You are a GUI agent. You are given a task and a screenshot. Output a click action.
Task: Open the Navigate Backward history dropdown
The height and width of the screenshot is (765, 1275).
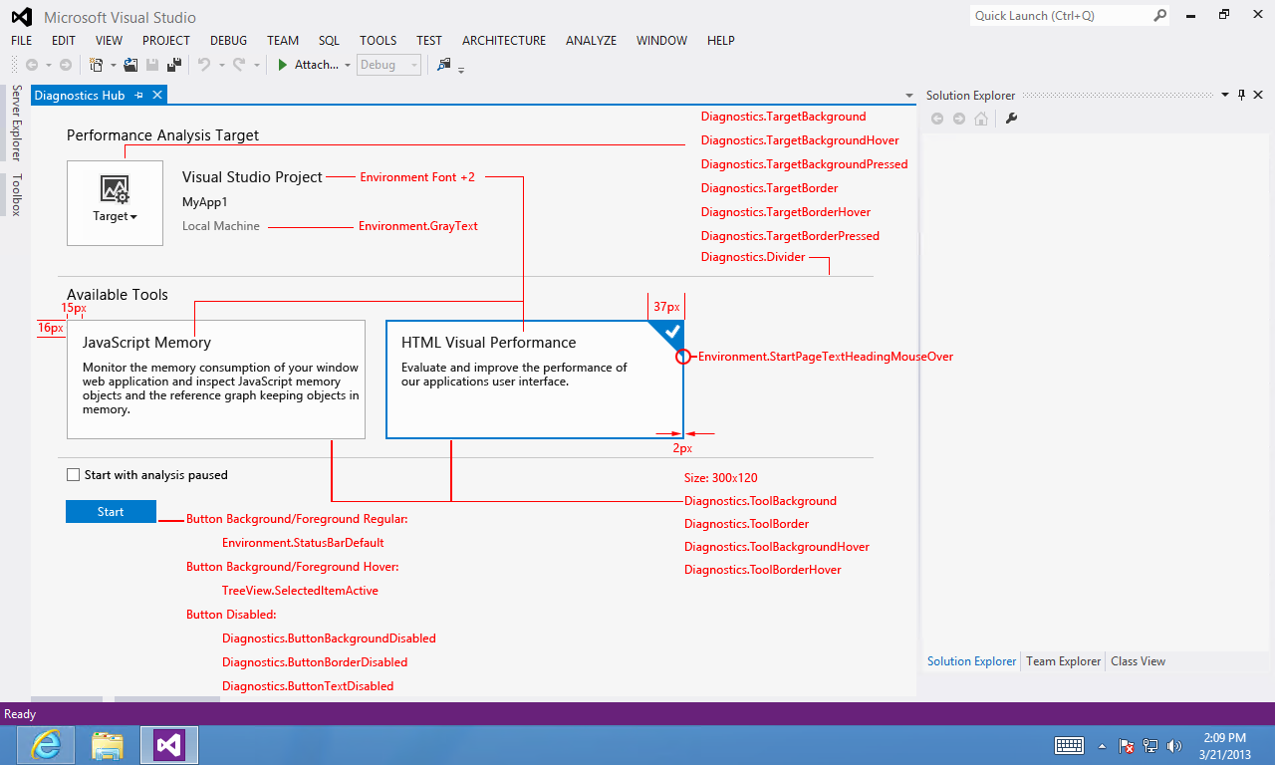point(48,66)
